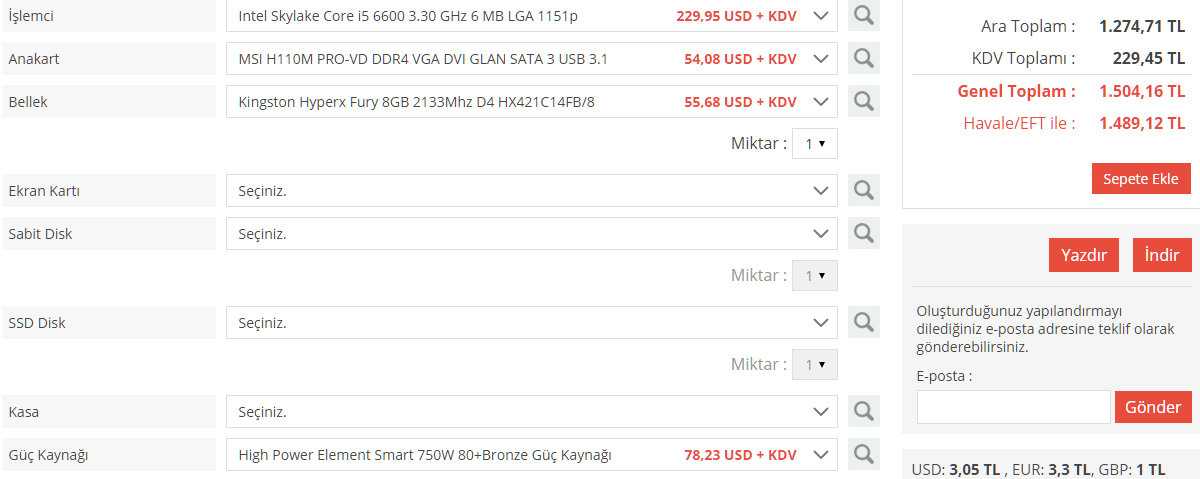This screenshot has width=1200, height=479.
Task: Click the İndir download button
Action: (x=1161, y=255)
